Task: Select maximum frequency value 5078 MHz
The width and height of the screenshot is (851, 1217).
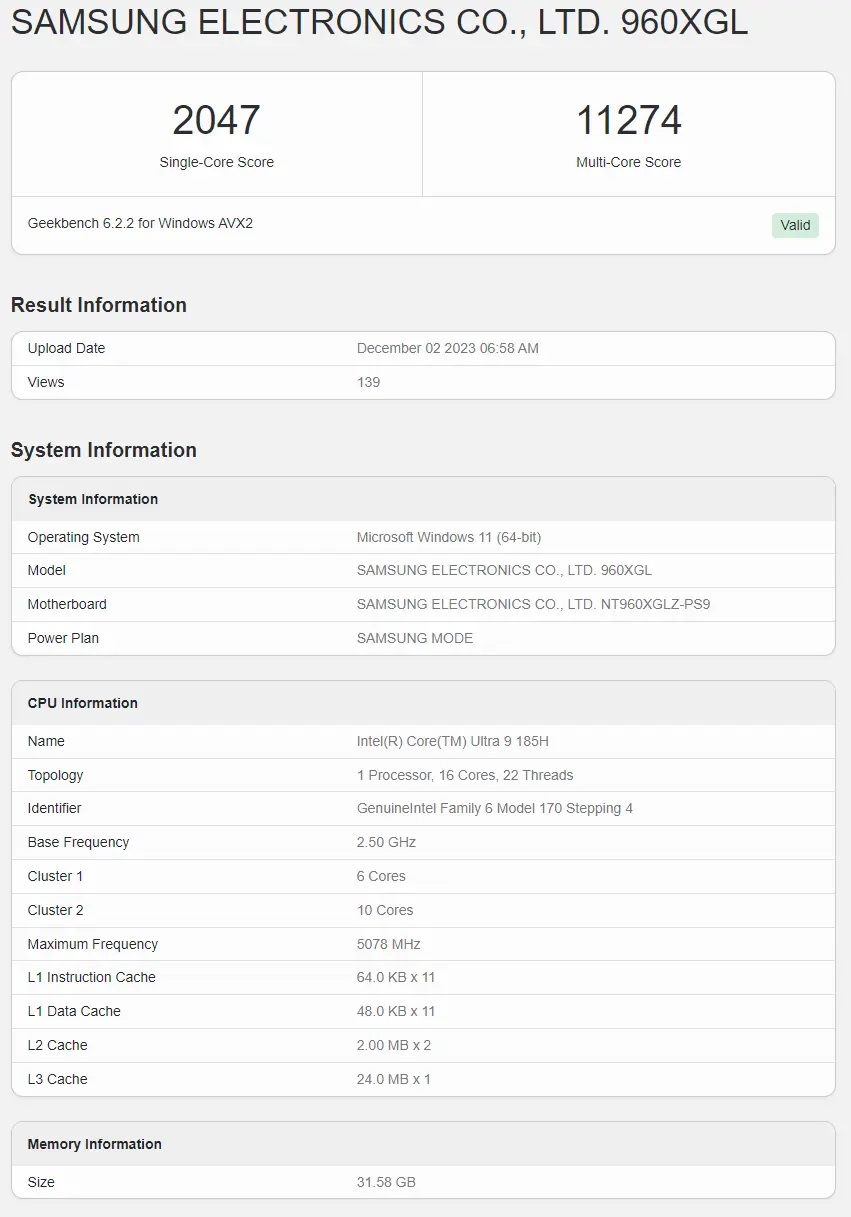Action: pos(389,944)
